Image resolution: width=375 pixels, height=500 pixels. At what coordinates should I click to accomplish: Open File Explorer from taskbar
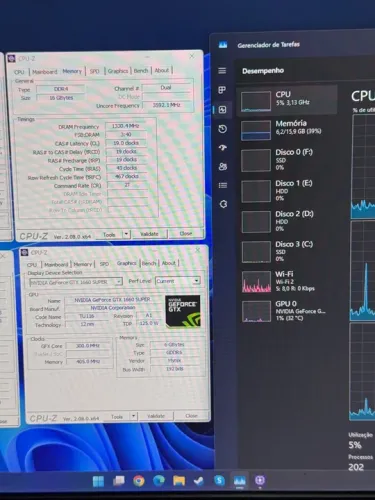tap(179, 481)
